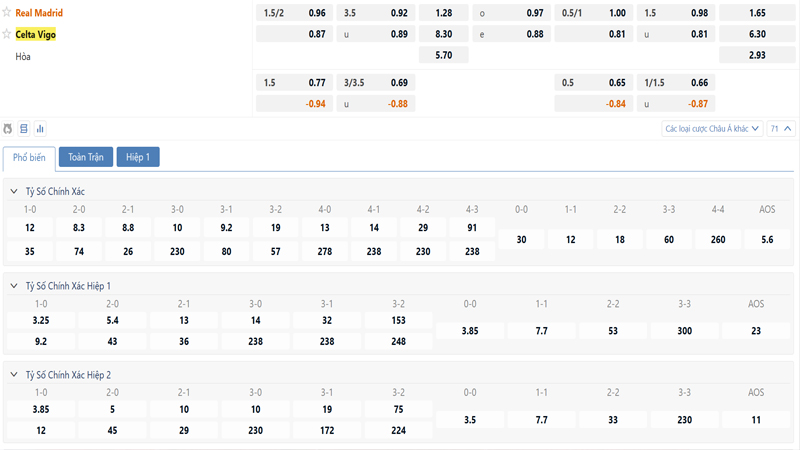This screenshot has height=450, width=800.
Task: Click the Celta Vigo team name
Action: pos(35,34)
